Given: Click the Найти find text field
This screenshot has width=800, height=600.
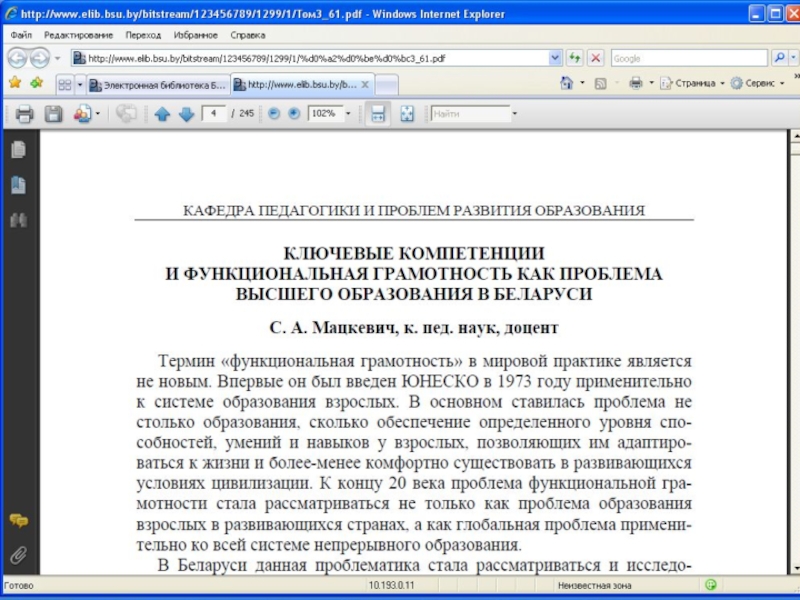Looking at the screenshot, I should [470, 114].
